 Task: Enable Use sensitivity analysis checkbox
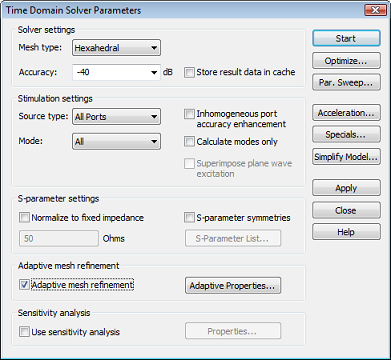pos(24,332)
